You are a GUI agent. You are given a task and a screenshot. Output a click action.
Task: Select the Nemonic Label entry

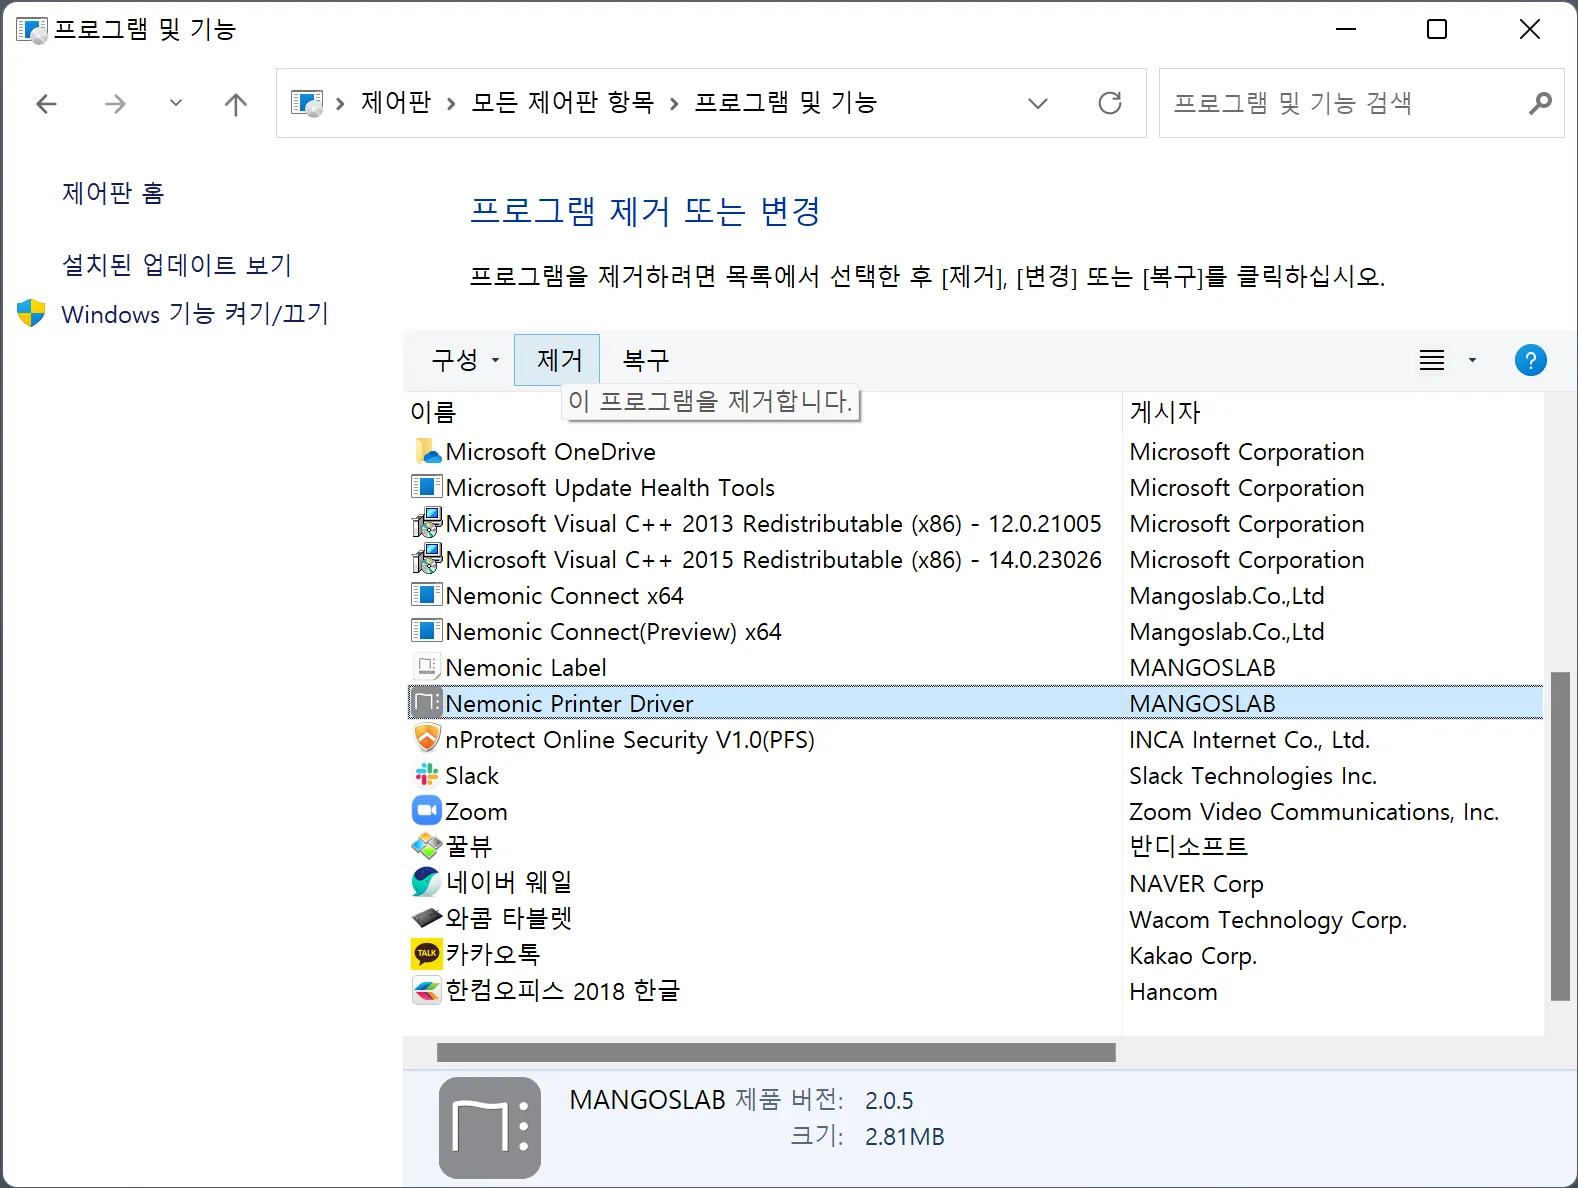coord(526,668)
